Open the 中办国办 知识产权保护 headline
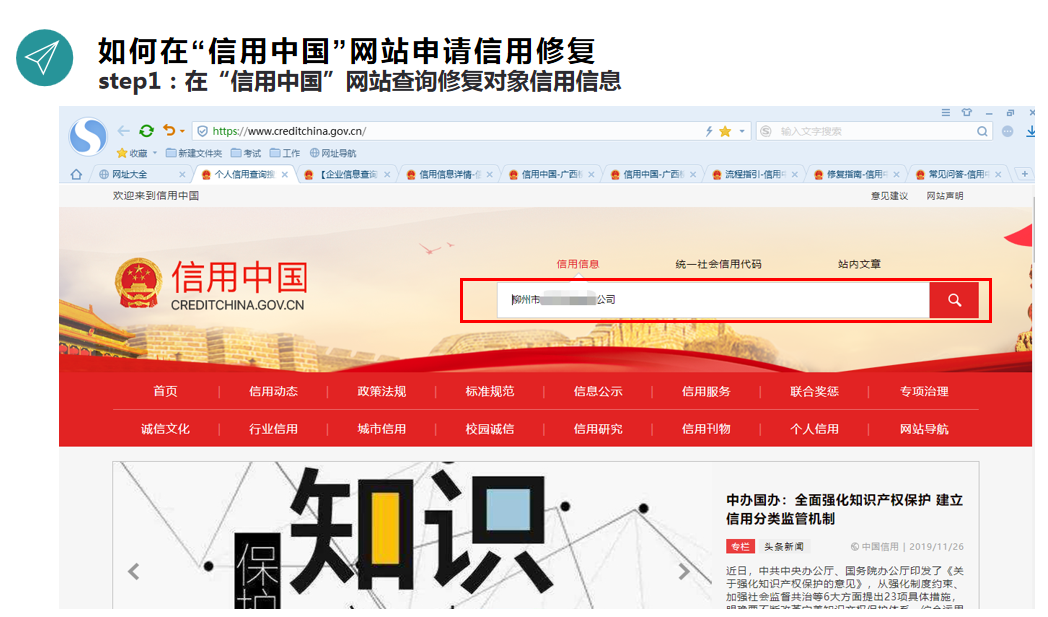 click(x=844, y=509)
